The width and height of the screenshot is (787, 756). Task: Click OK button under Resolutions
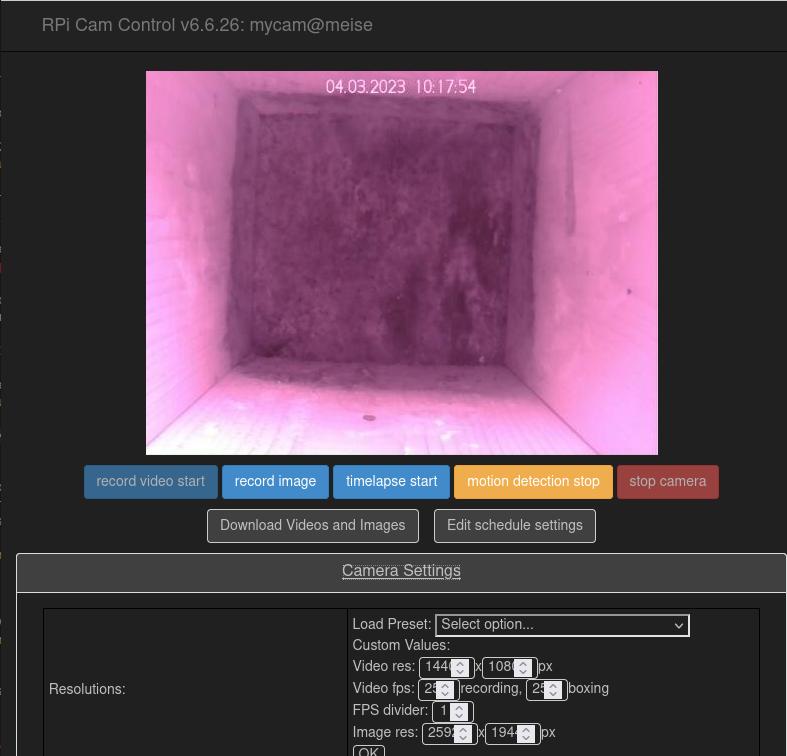[368, 751]
